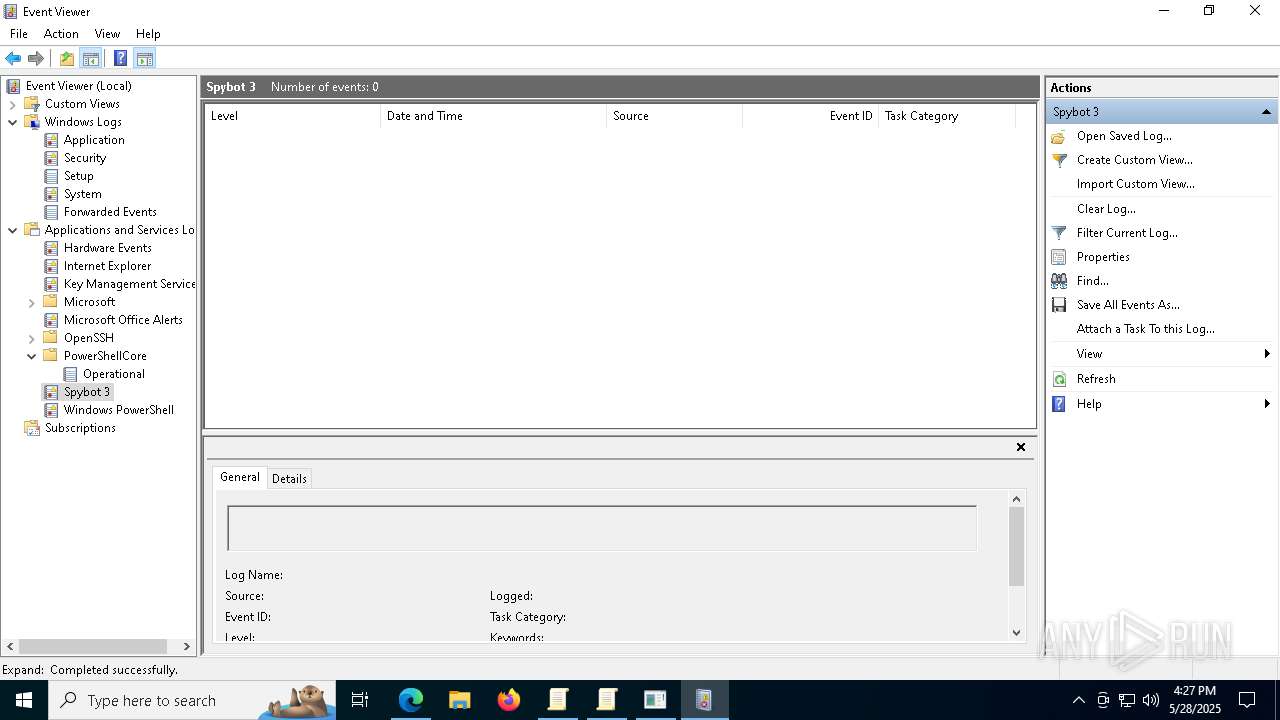The width and height of the screenshot is (1280, 720).
Task: Open Microsoft Office Alerts log
Action: coord(123,320)
